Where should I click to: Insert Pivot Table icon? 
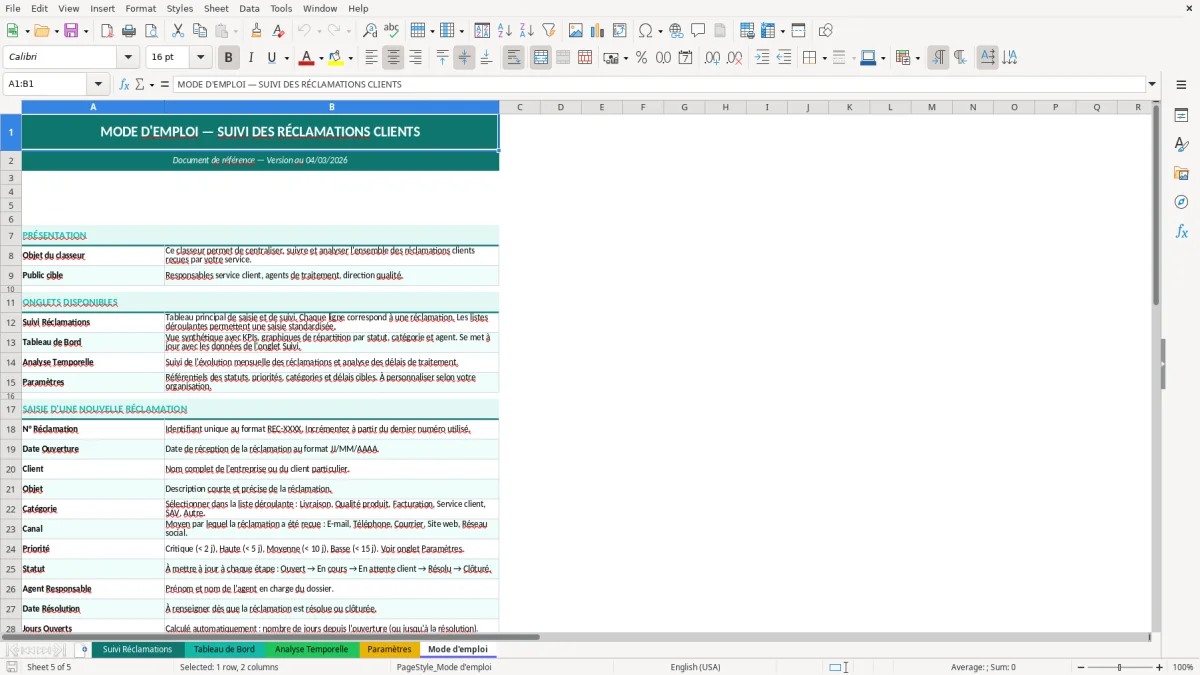tap(620, 31)
